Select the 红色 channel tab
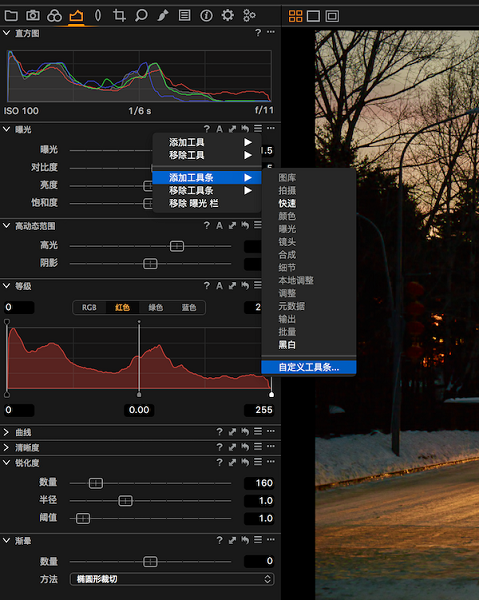 122,308
